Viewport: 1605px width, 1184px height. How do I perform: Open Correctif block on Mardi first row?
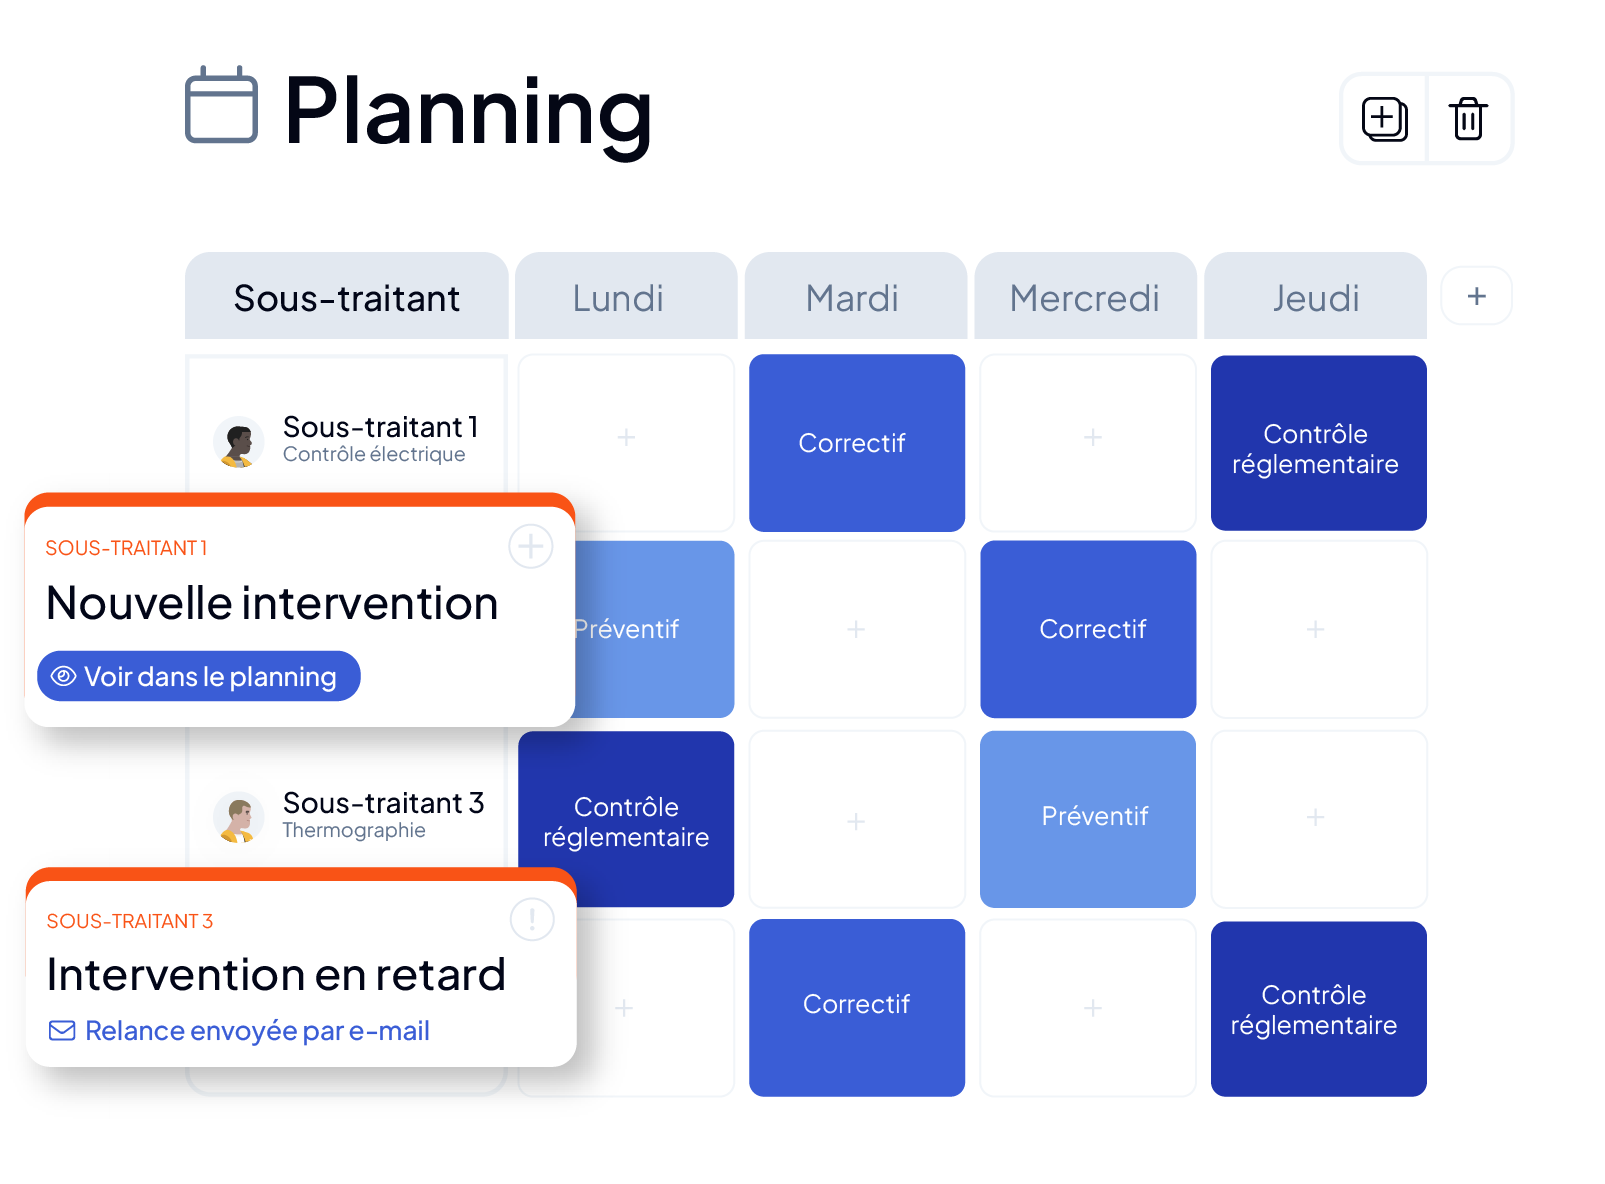[x=857, y=443]
